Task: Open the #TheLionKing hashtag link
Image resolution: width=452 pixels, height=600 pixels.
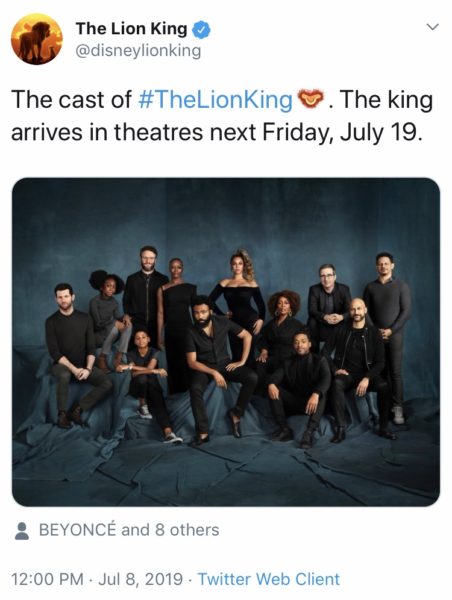Action: tap(215, 100)
